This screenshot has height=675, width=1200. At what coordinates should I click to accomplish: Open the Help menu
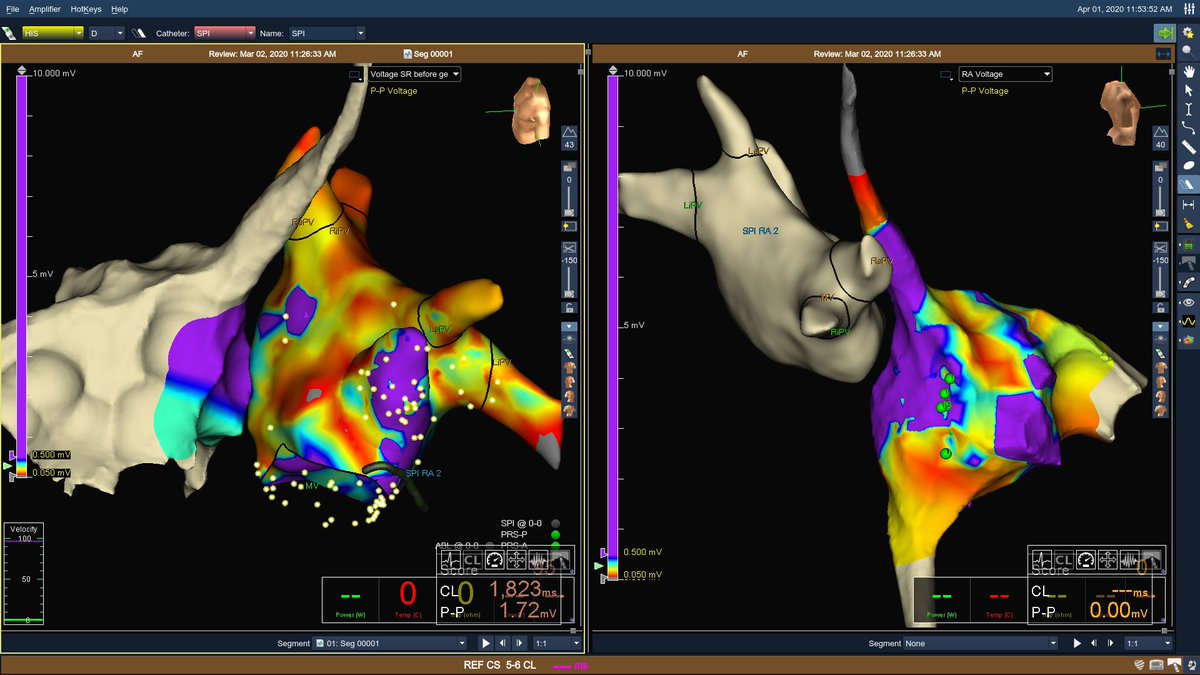tap(119, 8)
